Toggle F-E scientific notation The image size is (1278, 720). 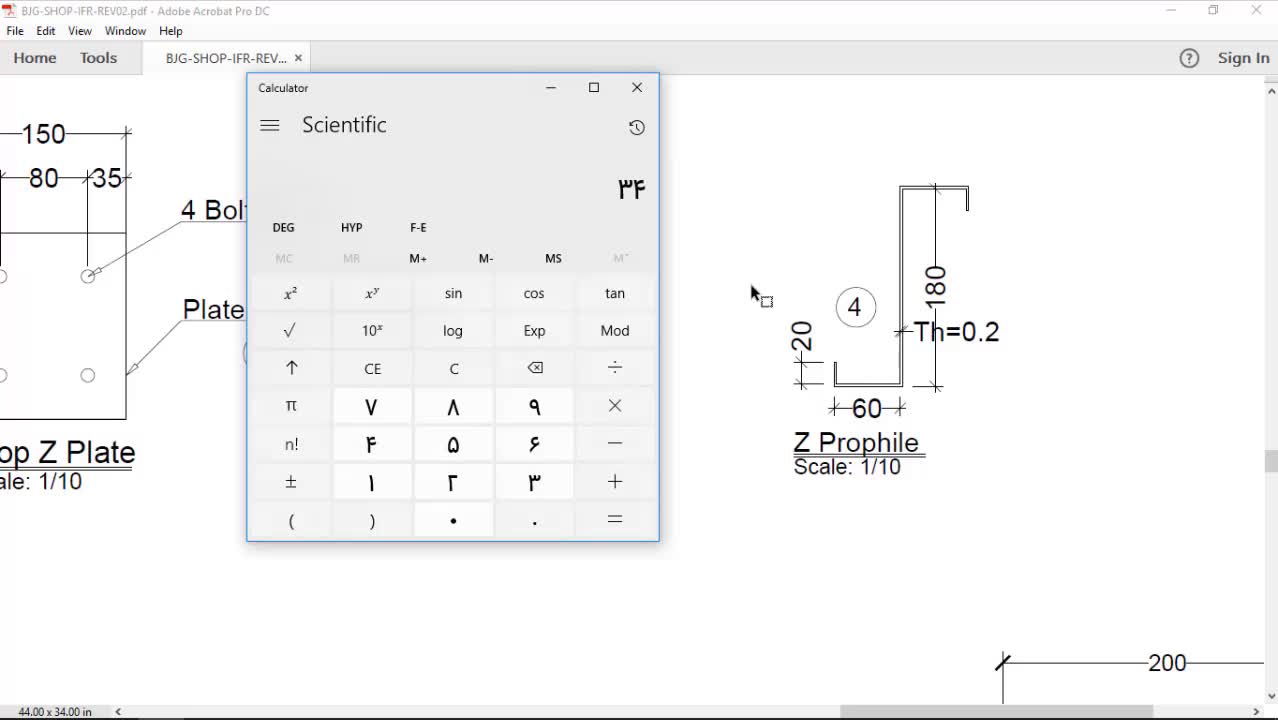click(x=418, y=228)
